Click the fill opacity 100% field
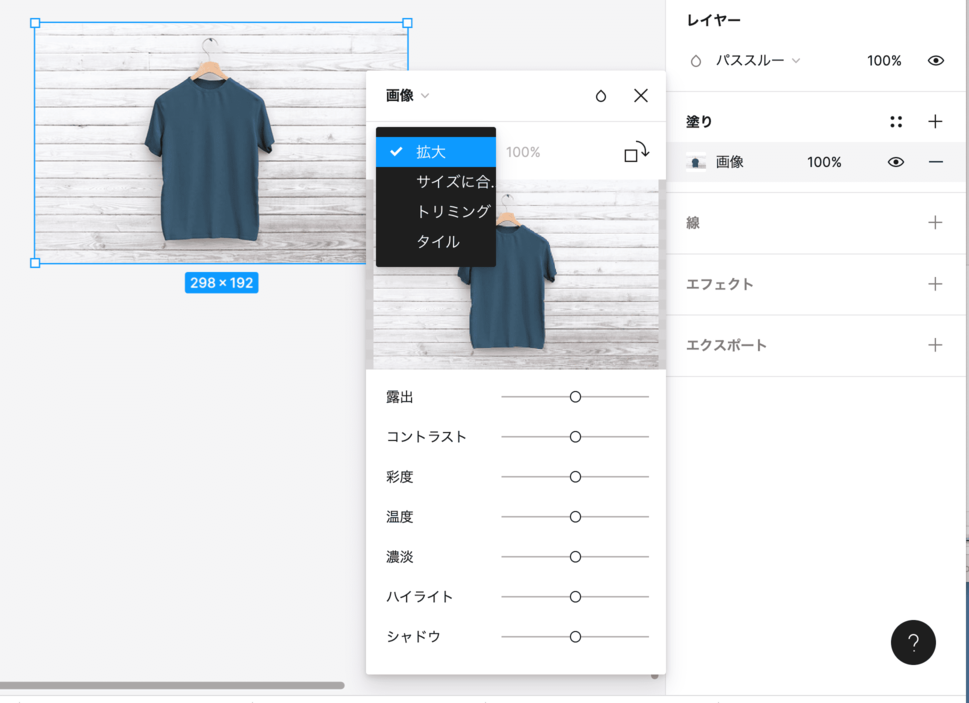Viewport: 969px width, 703px height. tap(824, 162)
